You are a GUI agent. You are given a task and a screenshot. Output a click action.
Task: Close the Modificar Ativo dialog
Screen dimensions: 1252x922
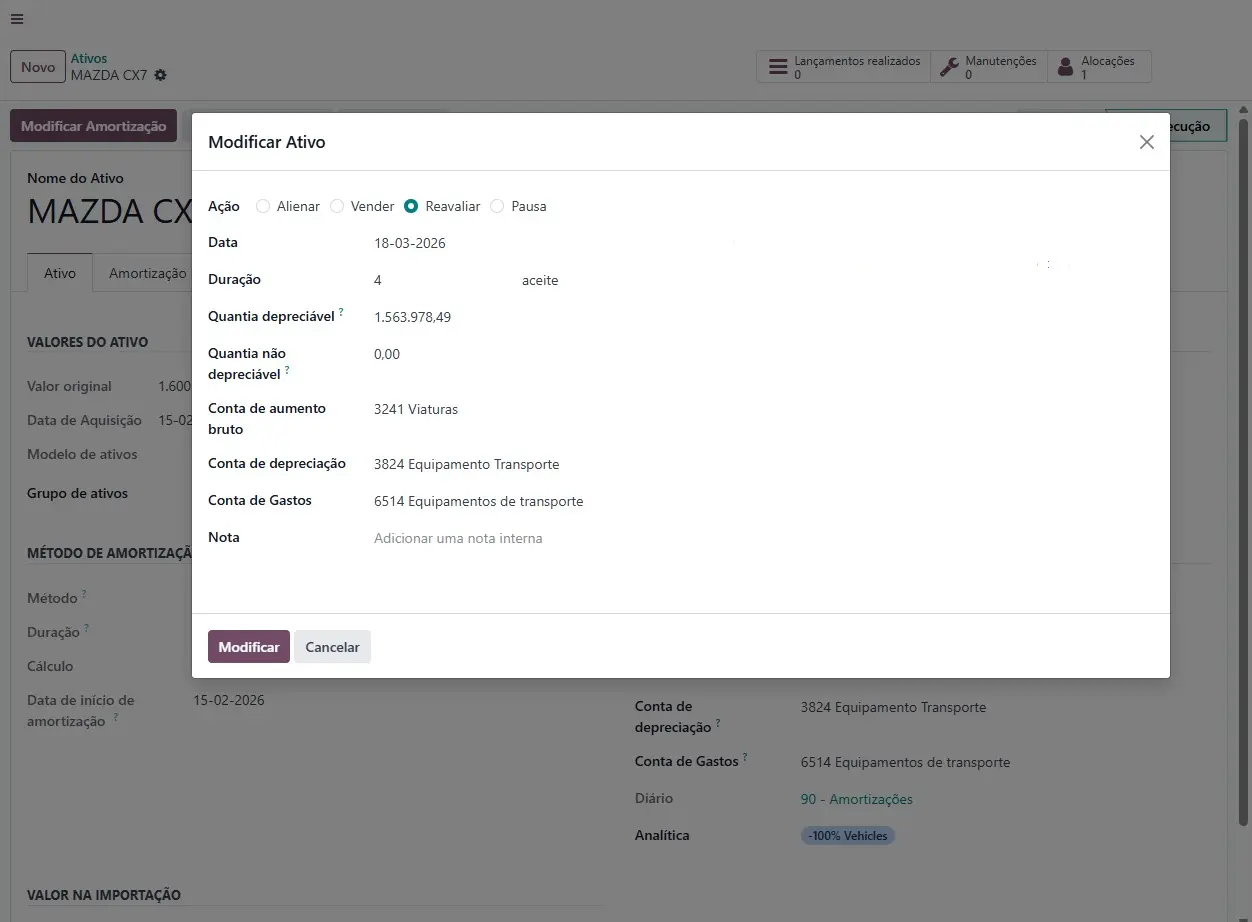click(1146, 142)
